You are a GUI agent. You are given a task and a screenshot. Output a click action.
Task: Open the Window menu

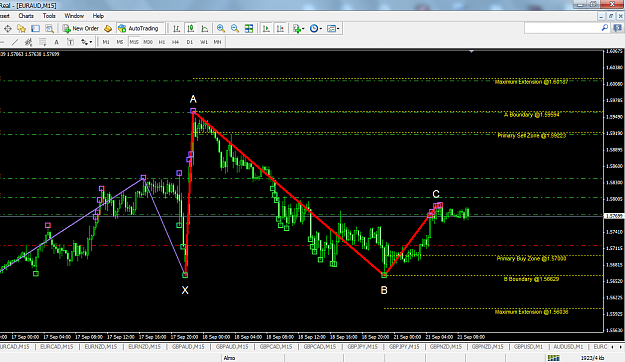click(74, 16)
